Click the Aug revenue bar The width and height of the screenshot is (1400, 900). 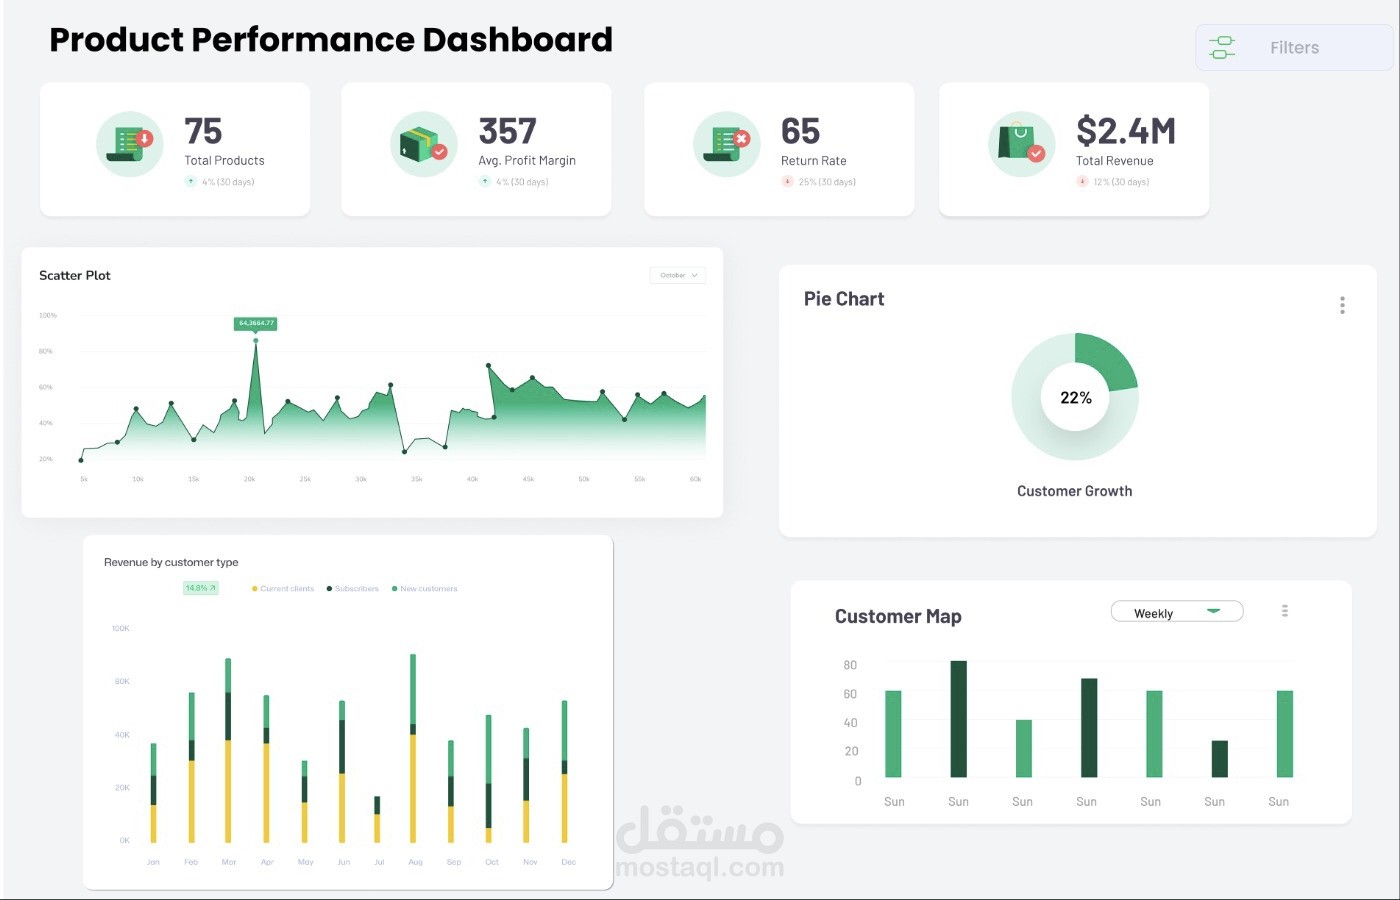[413, 748]
